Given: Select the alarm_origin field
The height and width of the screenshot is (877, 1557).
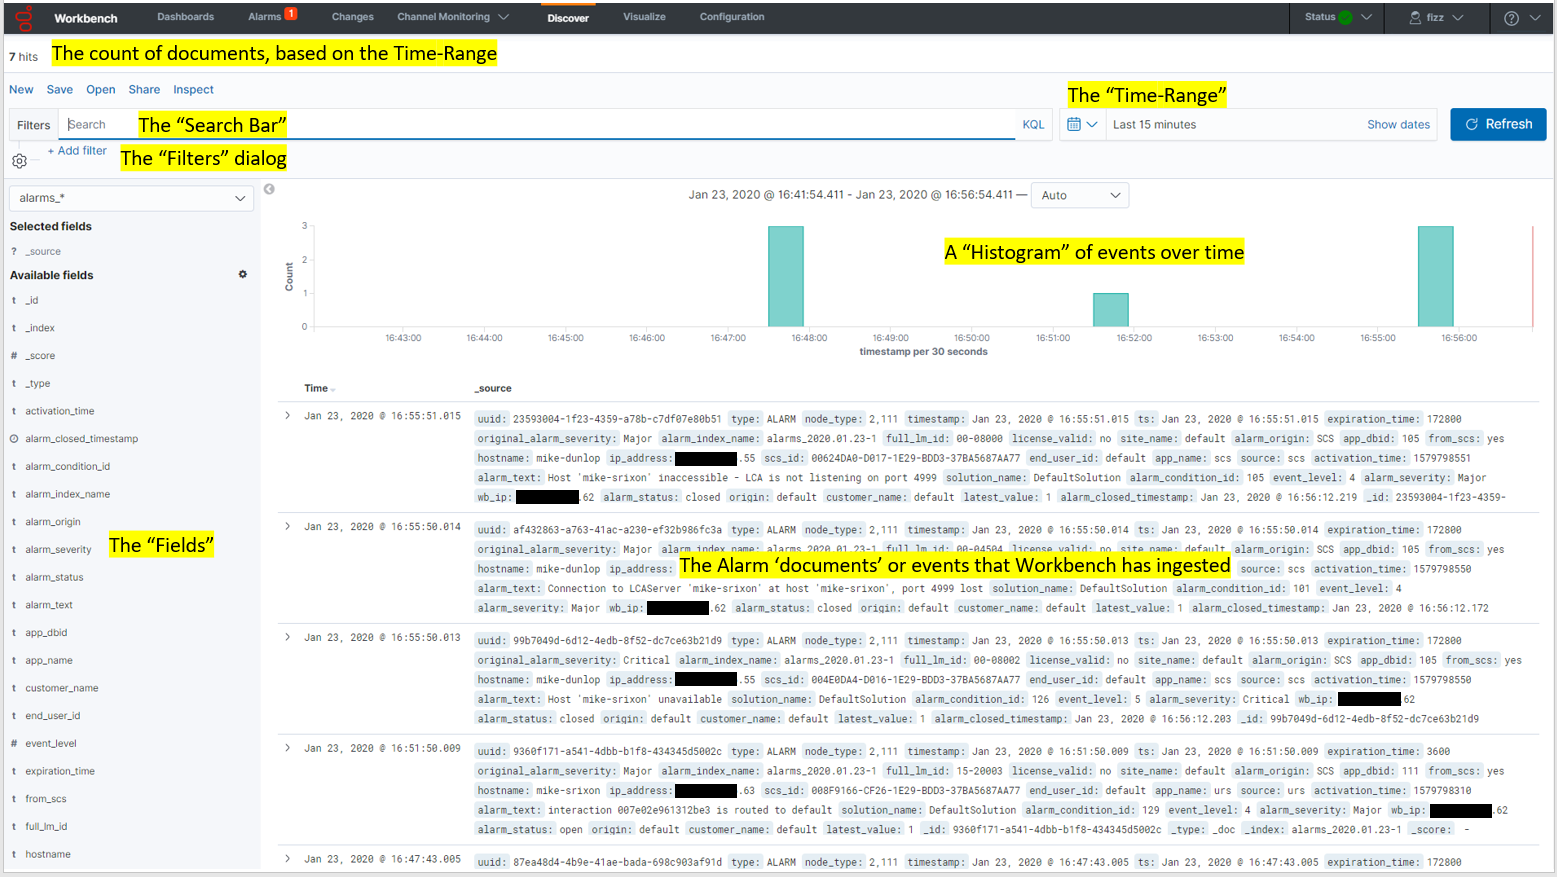Looking at the screenshot, I should click(53, 522).
